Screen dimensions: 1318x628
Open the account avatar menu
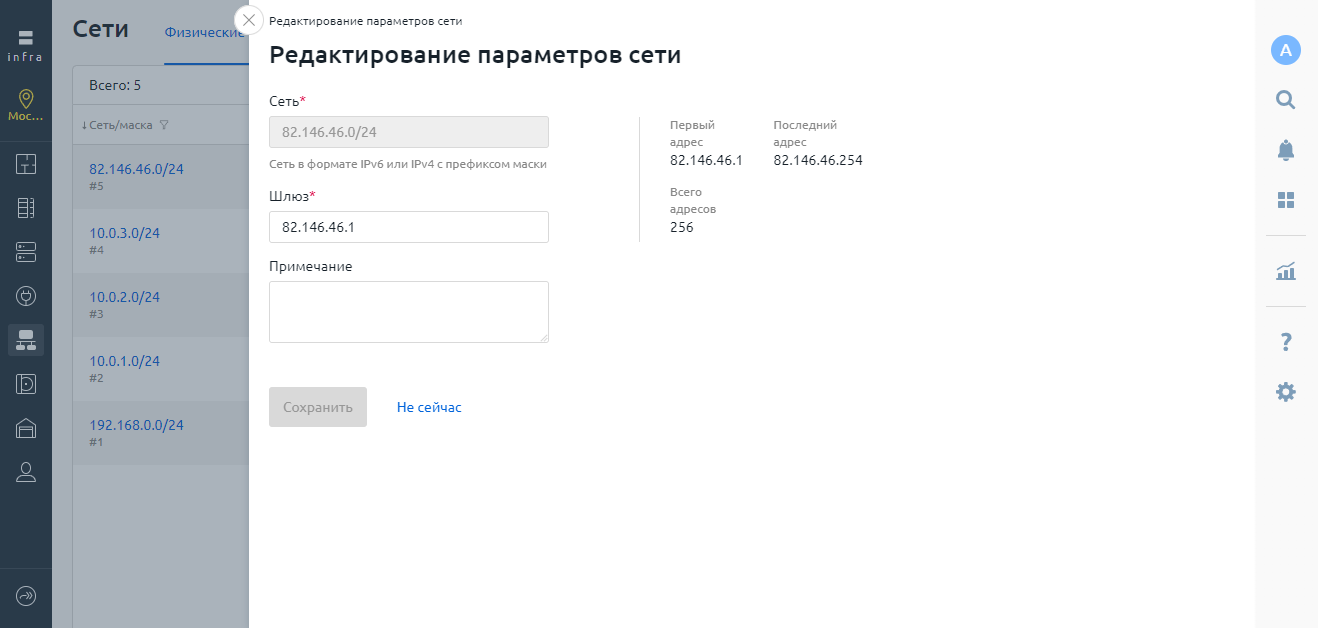1286,50
